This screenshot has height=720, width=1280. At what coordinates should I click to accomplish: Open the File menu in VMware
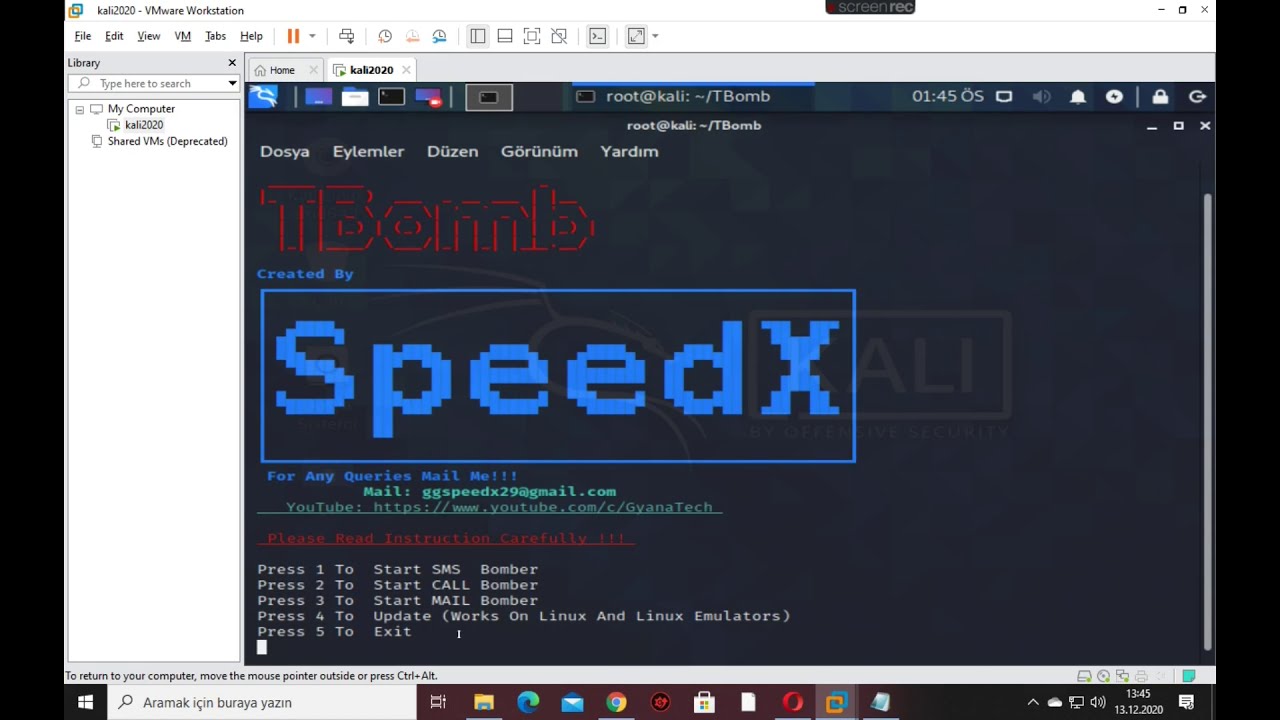coord(83,36)
